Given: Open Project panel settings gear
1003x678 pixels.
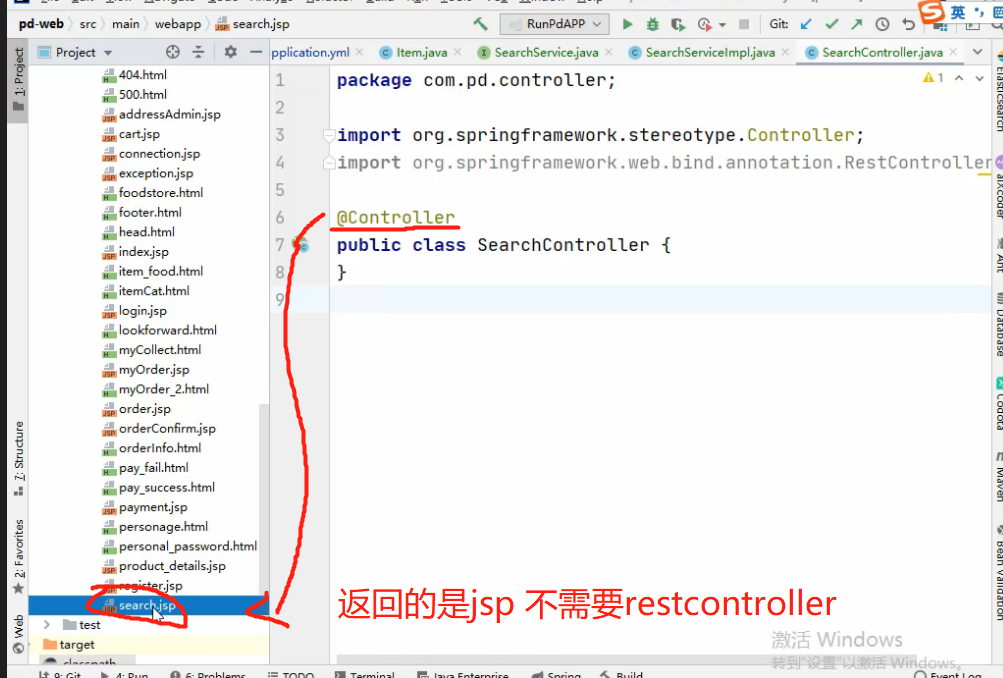Looking at the screenshot, I should pos(230,52).
